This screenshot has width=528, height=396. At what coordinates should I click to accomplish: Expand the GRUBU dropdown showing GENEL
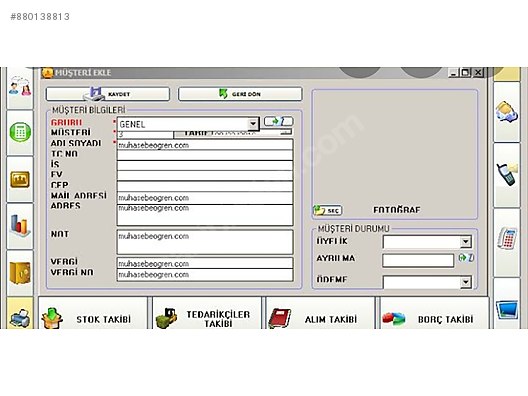[253, 124]
